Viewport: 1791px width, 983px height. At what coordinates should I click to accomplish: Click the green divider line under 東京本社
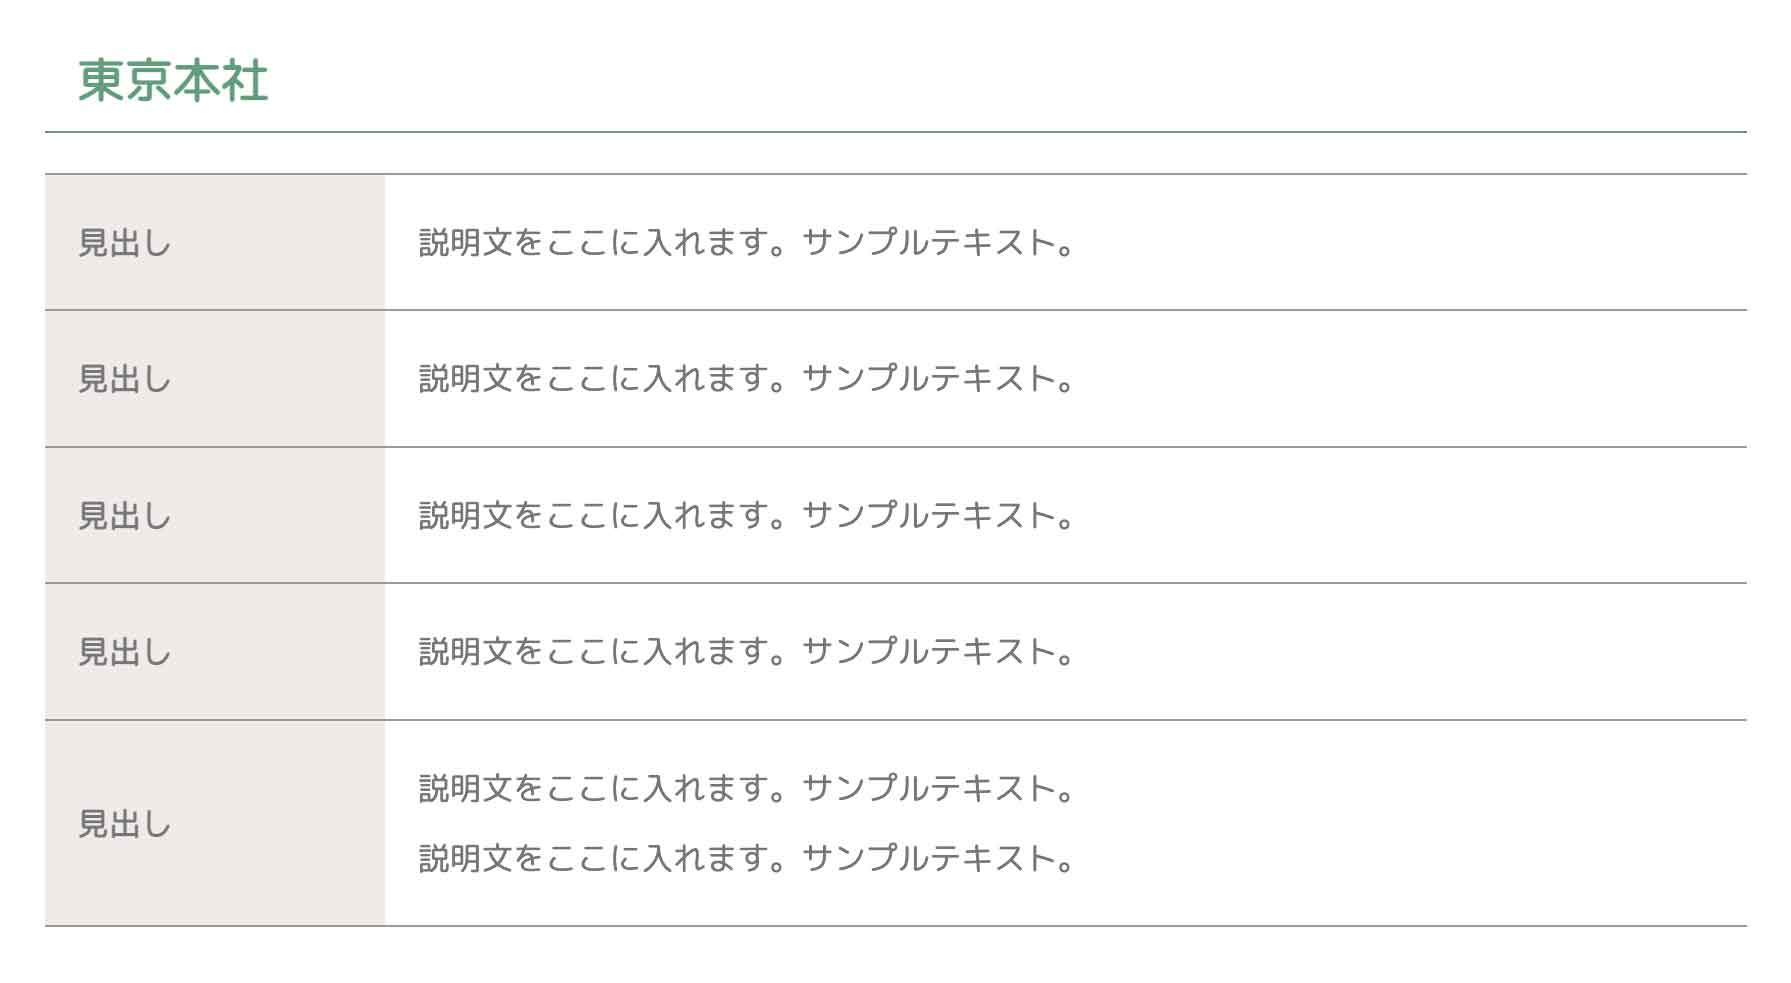[895, 132]
